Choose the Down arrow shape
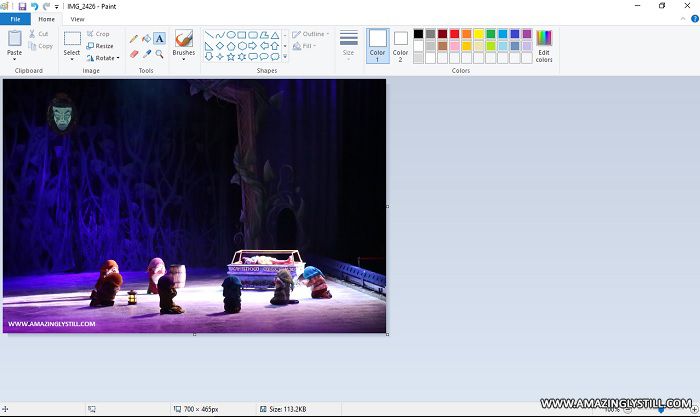This screenshot has width=700, height=417. click(209, 57)
